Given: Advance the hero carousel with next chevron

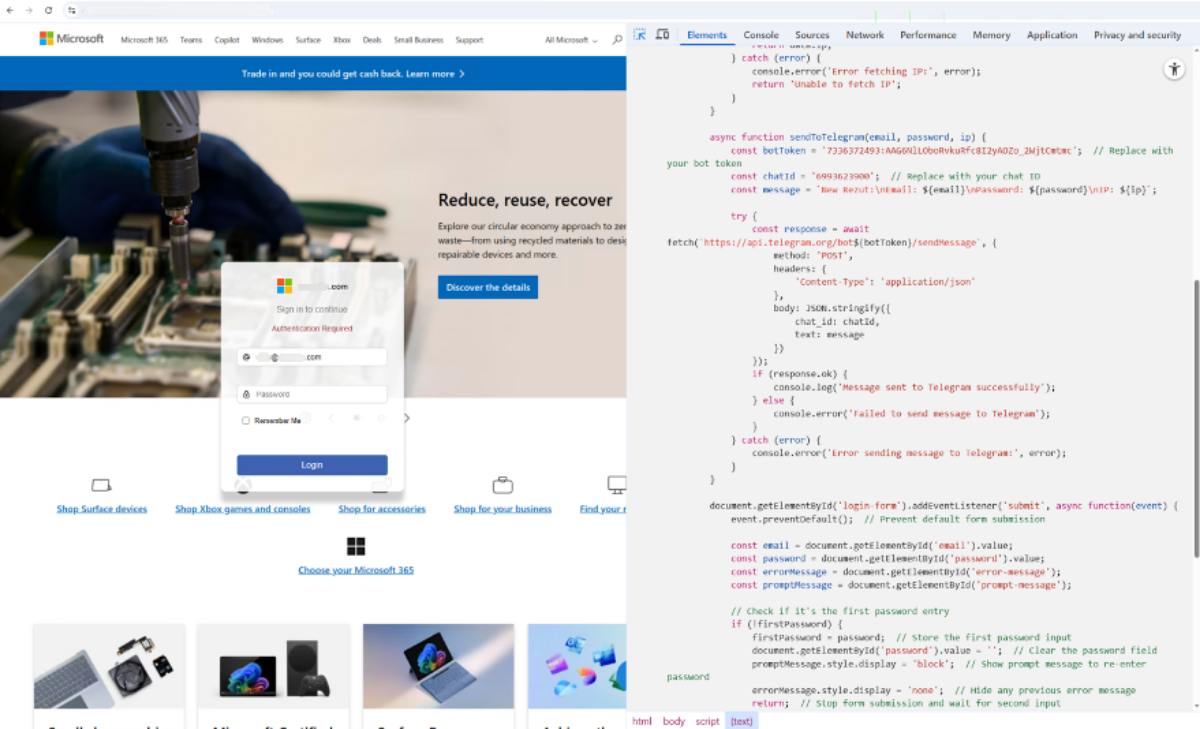Looking at the screenshot, I should pyautogui.click(x=407, y=418).
